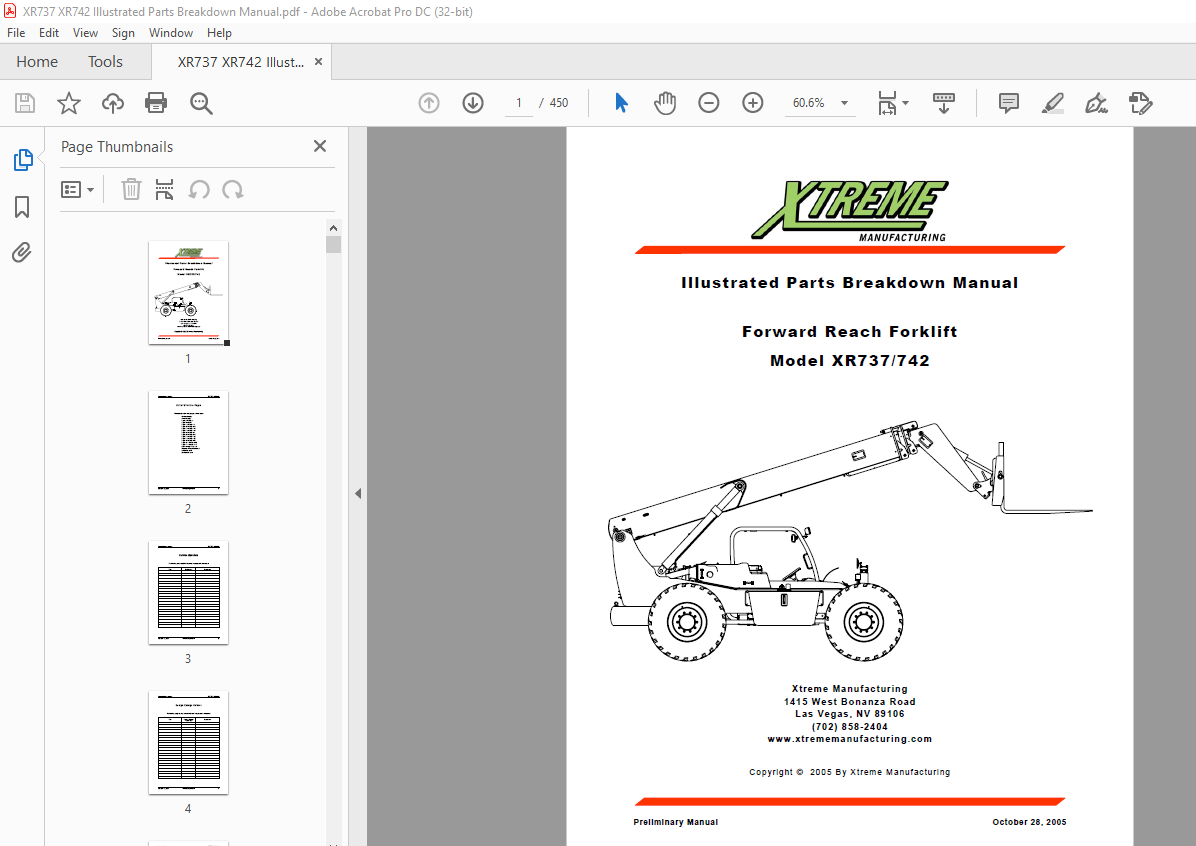Open the File menu
This screenshot has height=846, width=1196.
click(16, 33)
